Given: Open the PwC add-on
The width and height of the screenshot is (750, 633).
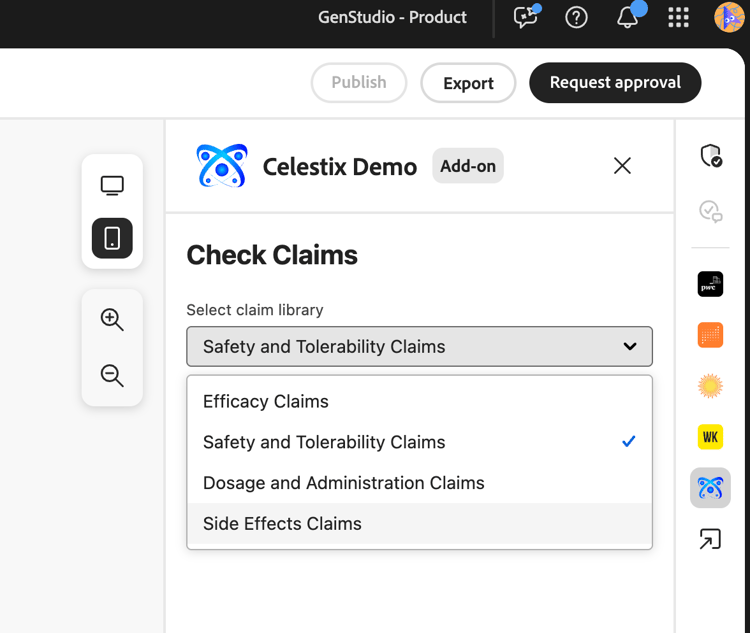Looking at the screenshot, I should 710,284.
